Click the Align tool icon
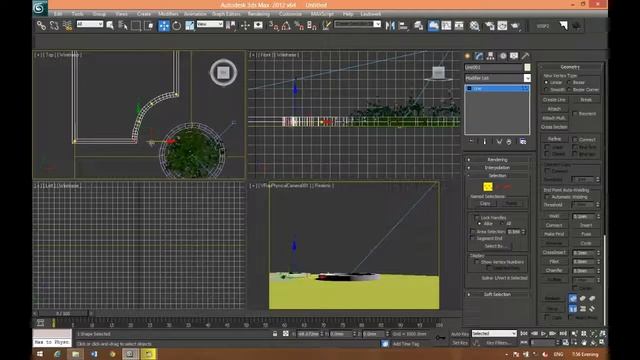This screenshot has width=640, height=360. click(403, 25)
